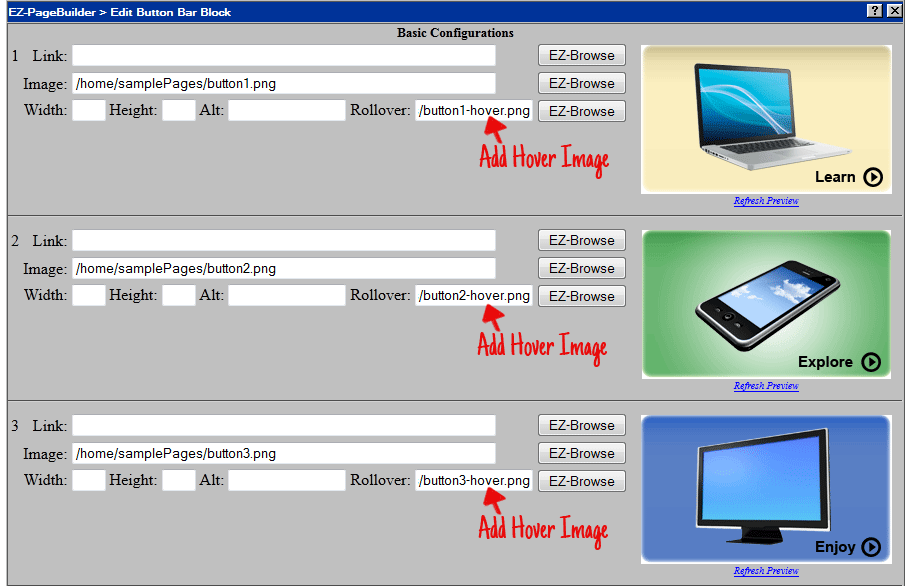Click Refresh Preview under the phone image
Screen dimensions: 913x586
click(x=766, y=386)
